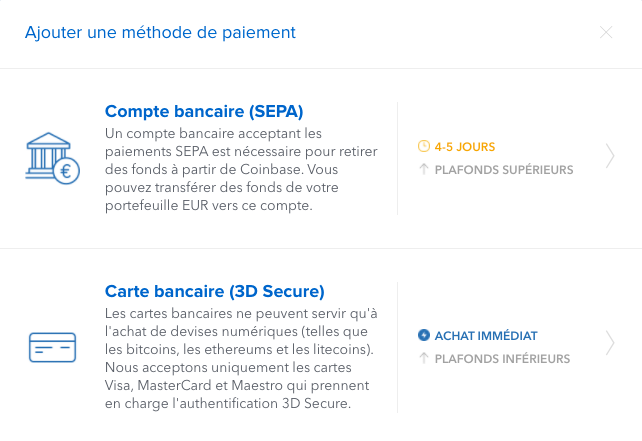
Task: Click the orange clock icon
Action: (x=424, y=146)
